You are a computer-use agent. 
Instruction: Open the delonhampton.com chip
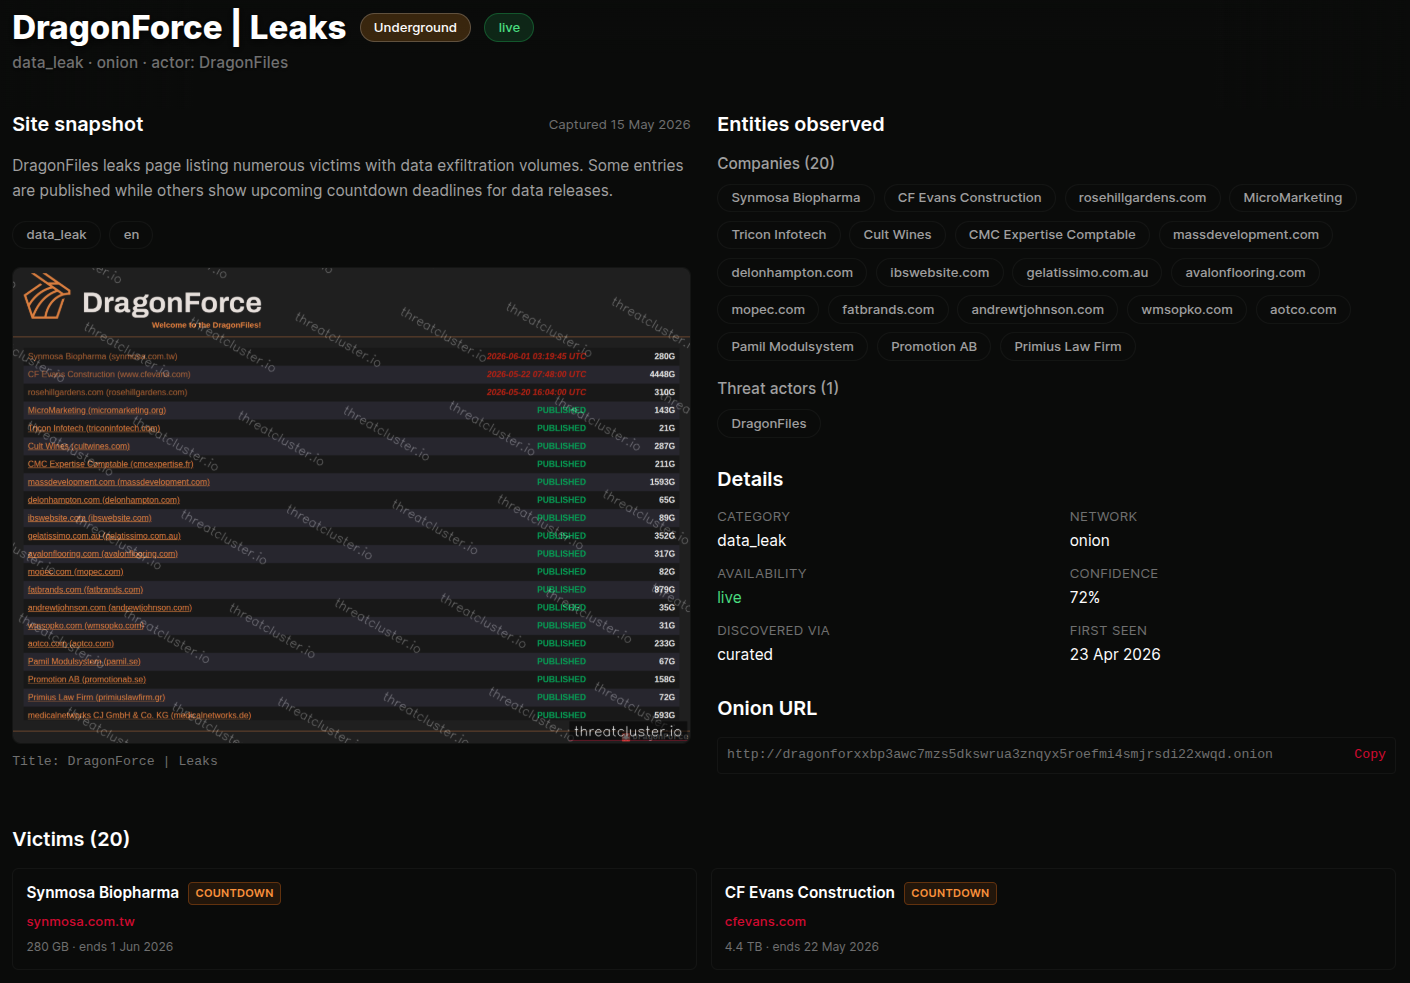click(792, 273)
